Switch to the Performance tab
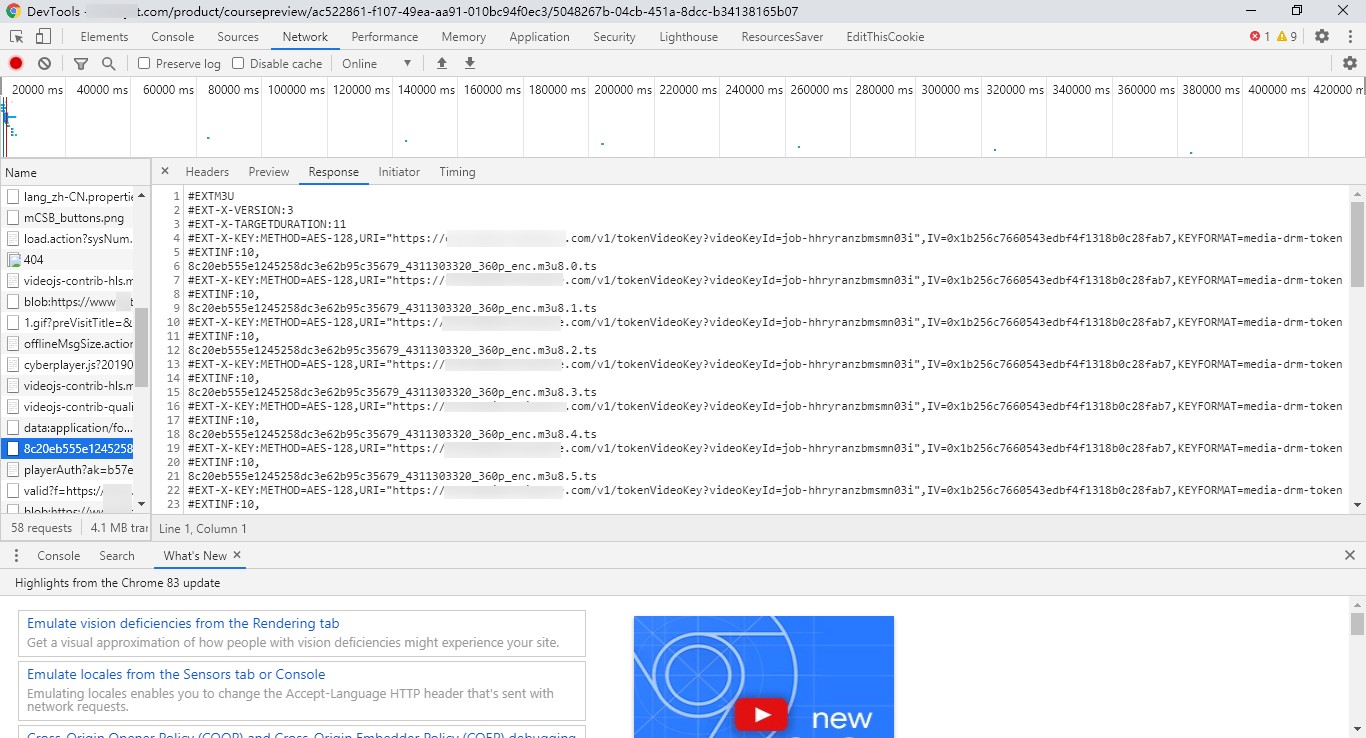Viewport: 1366px width, 738px height. tap(385, 37)
